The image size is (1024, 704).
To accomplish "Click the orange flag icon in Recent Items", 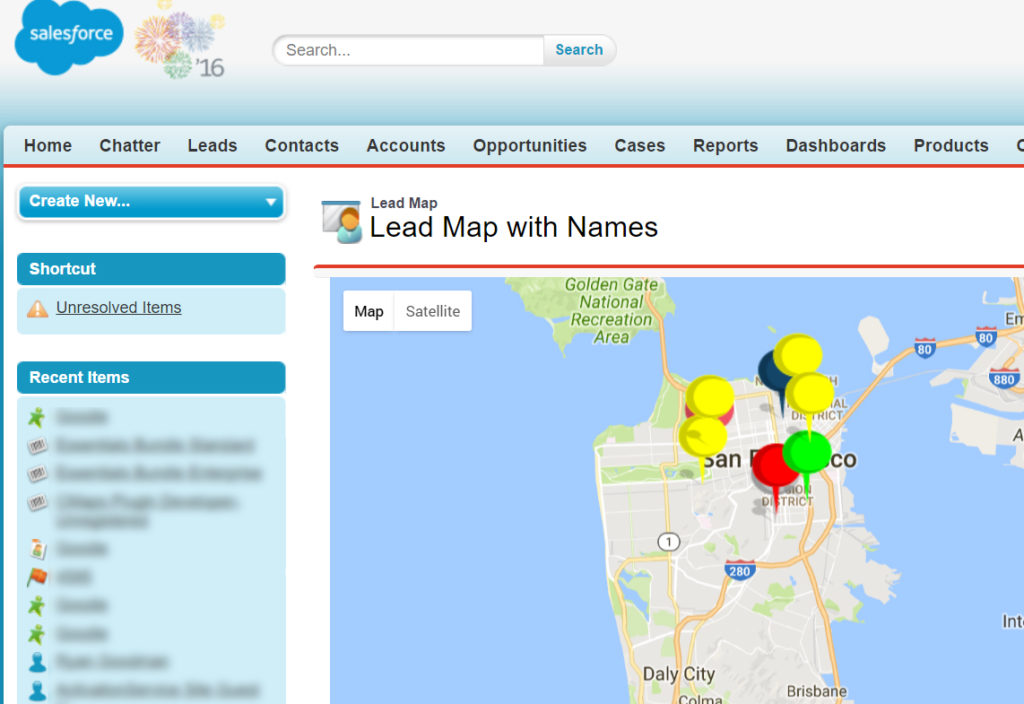I will click(x=37, y=577).
